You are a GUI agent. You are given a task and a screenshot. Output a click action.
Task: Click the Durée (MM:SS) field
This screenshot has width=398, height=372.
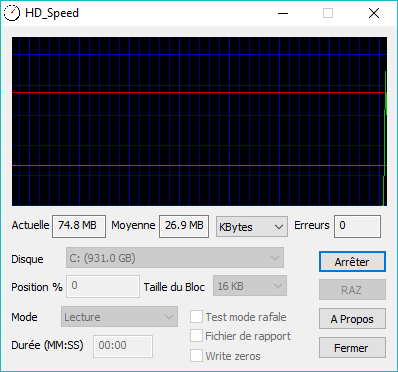123,346
